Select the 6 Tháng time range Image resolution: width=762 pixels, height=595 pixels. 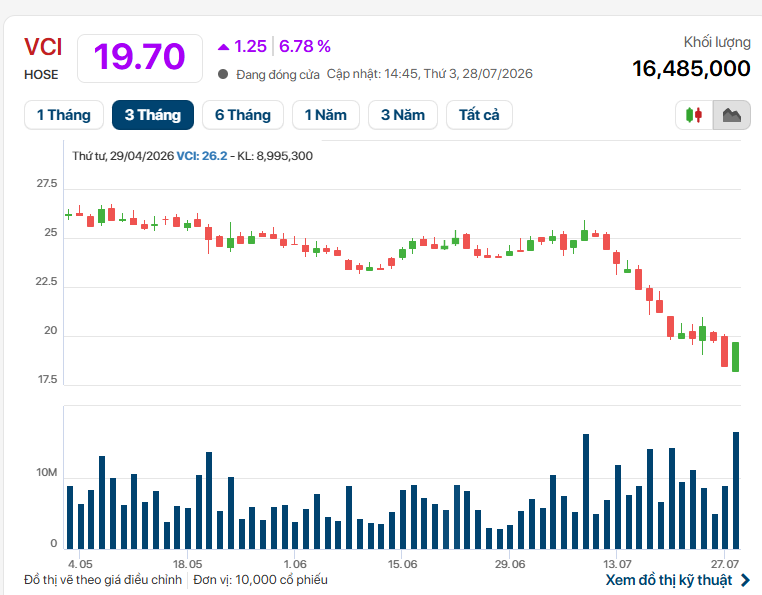(x=242, y=115)
